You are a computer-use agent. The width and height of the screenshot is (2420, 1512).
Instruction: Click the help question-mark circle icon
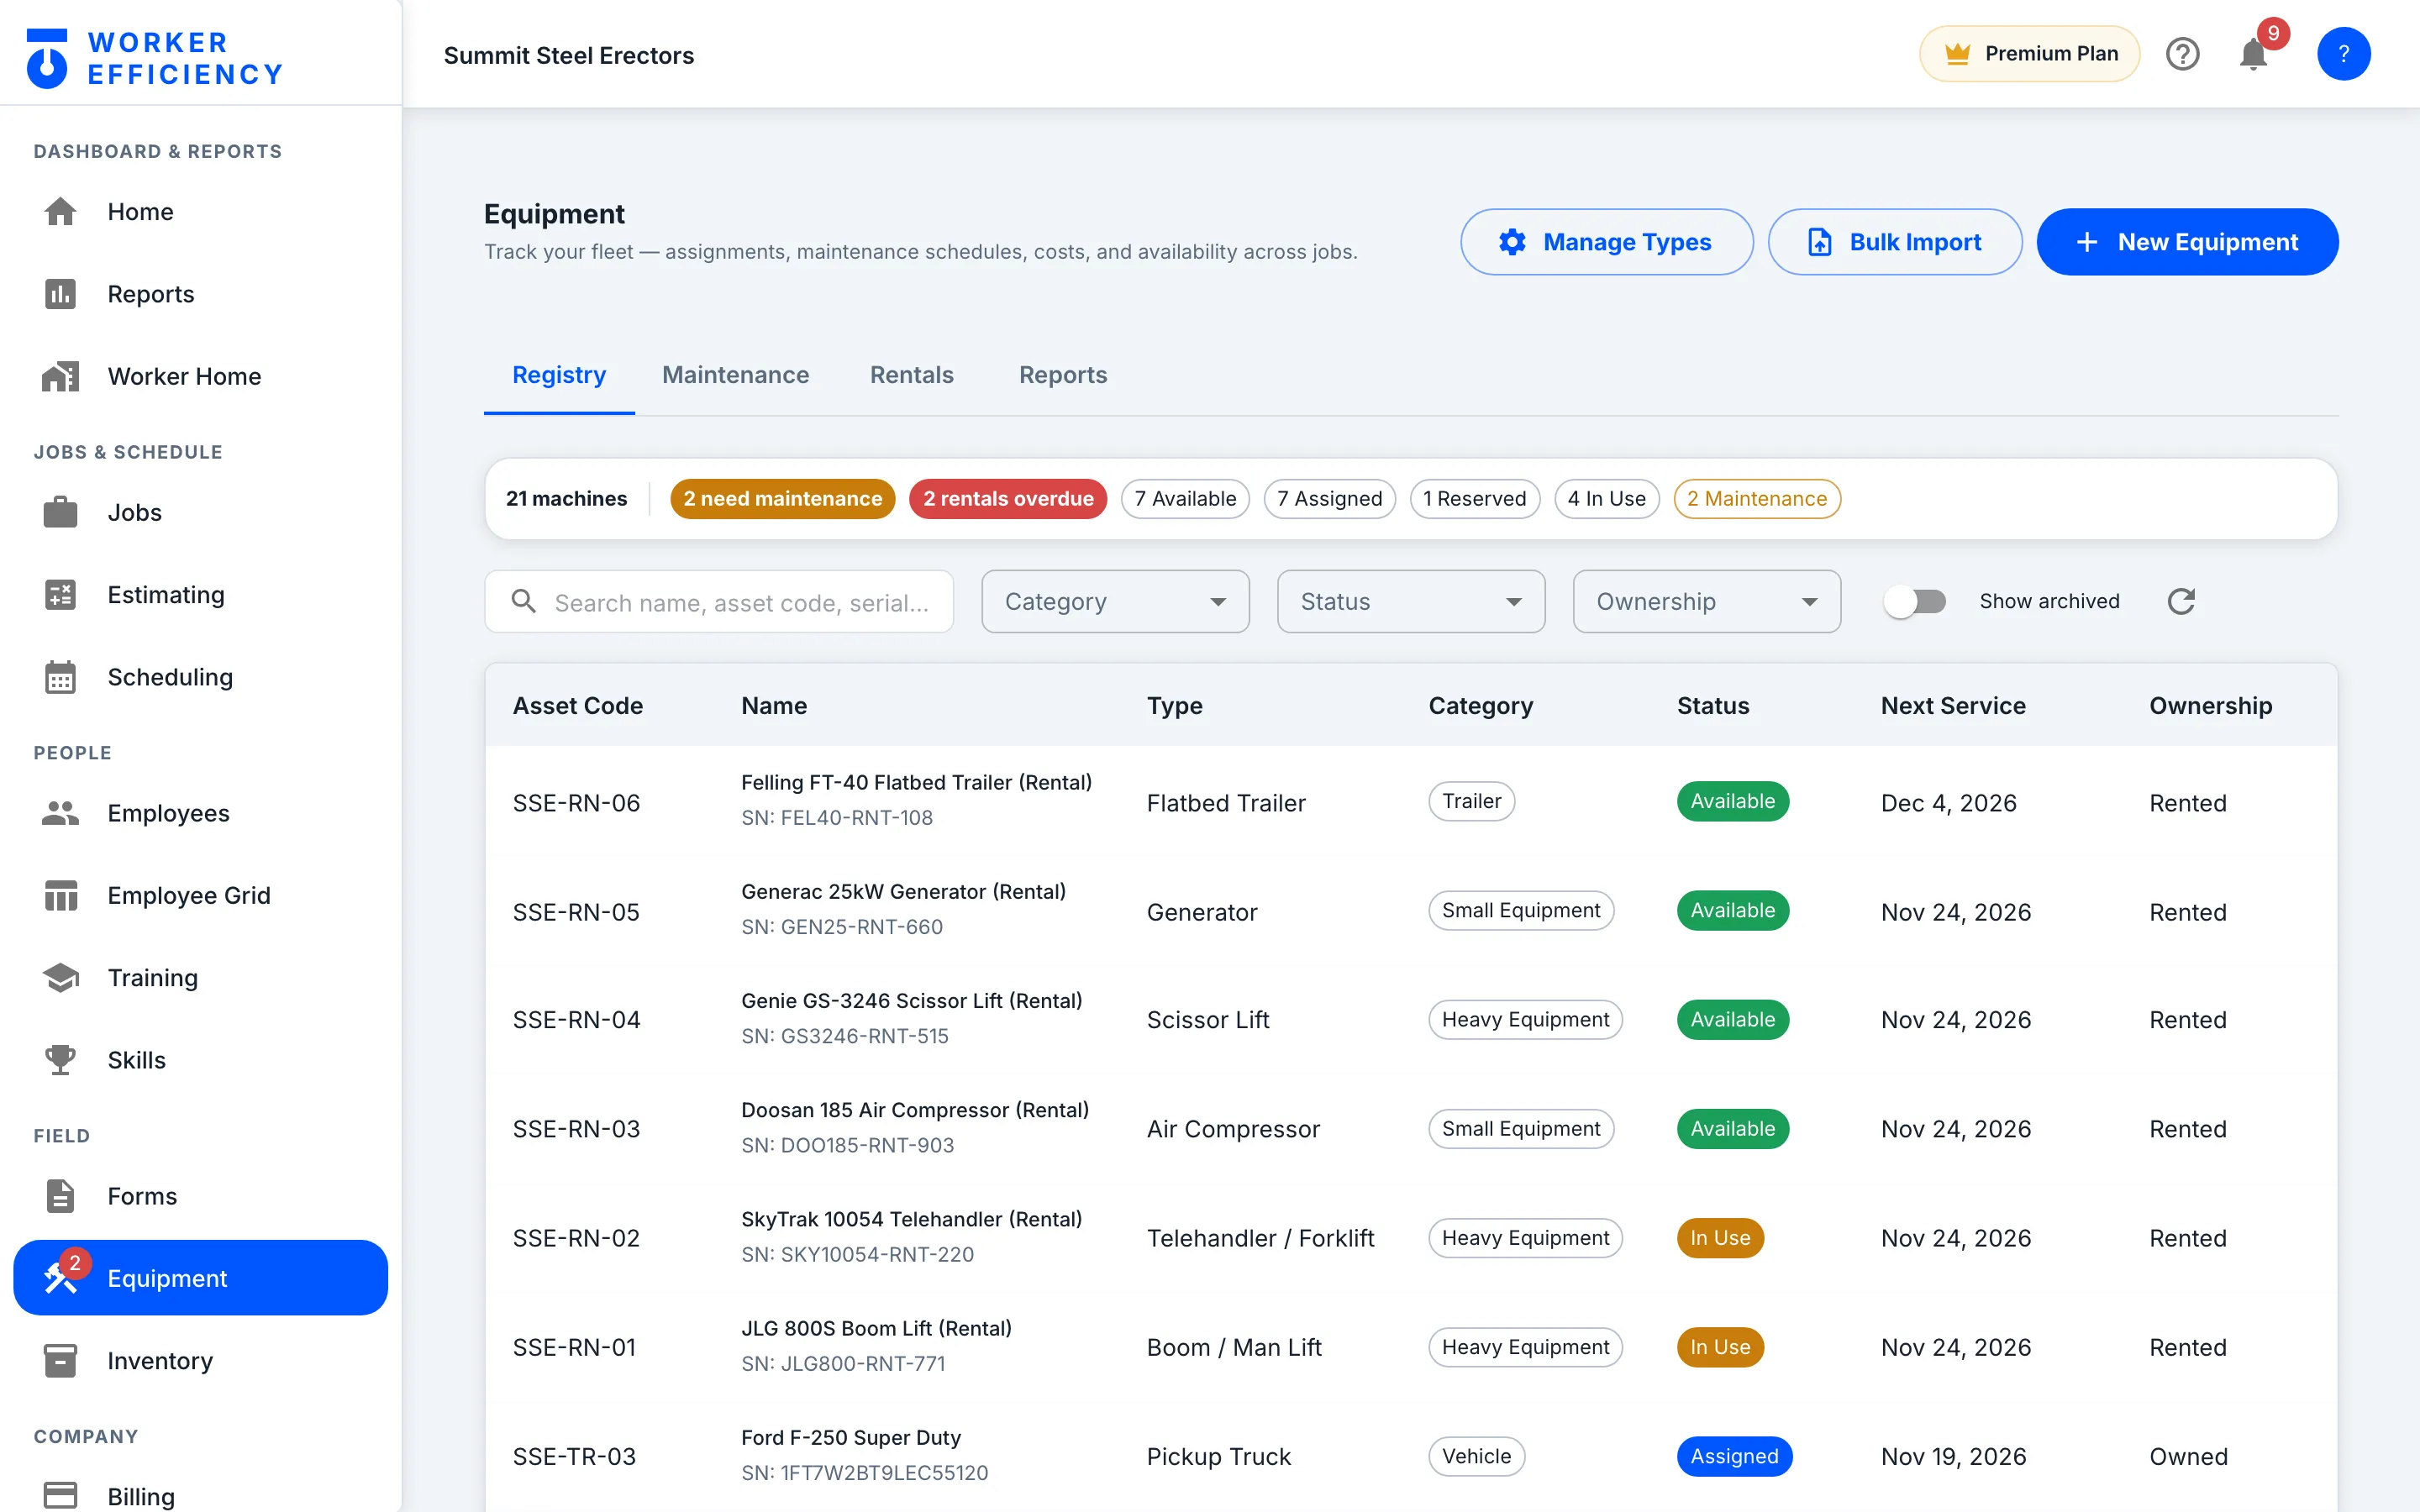pos(2182,54)
